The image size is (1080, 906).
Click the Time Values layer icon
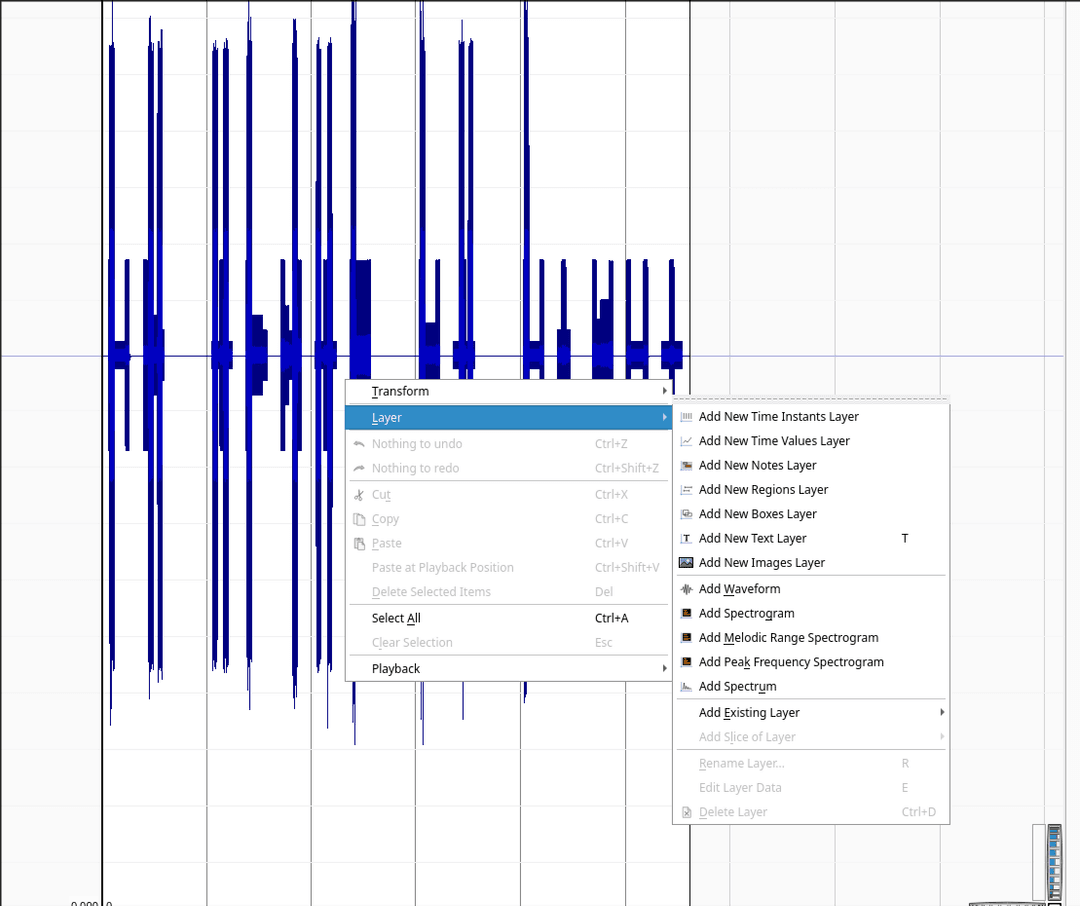point(686,441)
